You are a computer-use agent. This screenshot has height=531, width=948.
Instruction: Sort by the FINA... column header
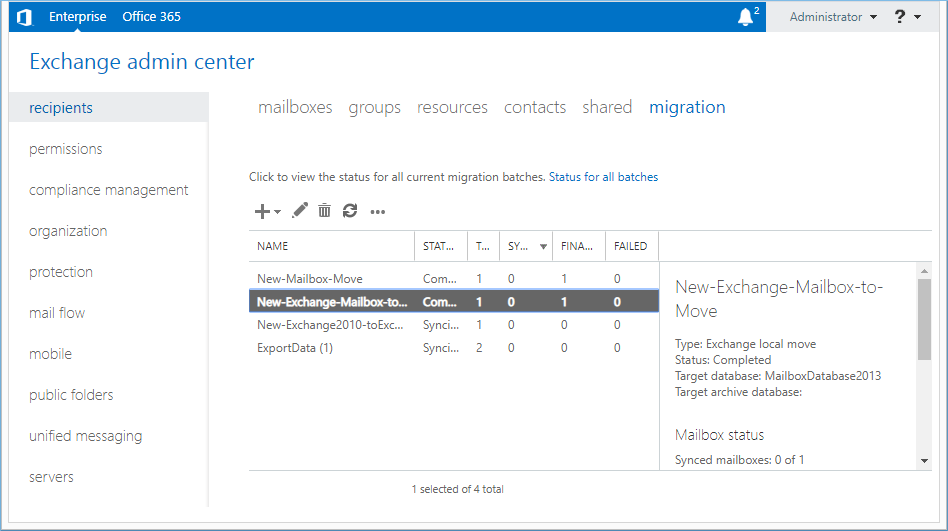point(579,246)
